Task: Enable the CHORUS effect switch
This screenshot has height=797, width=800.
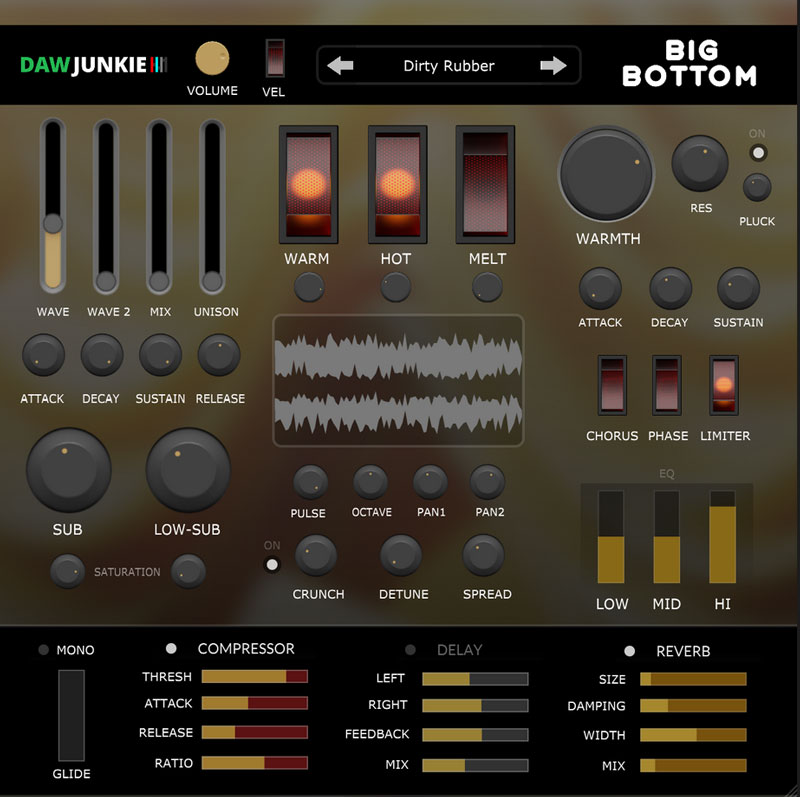Action: coord(612,385)
